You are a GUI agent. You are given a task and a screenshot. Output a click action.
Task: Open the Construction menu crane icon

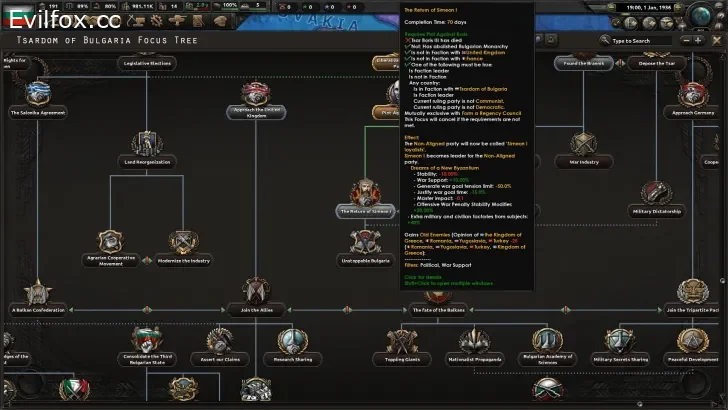[x=136, y=20]
